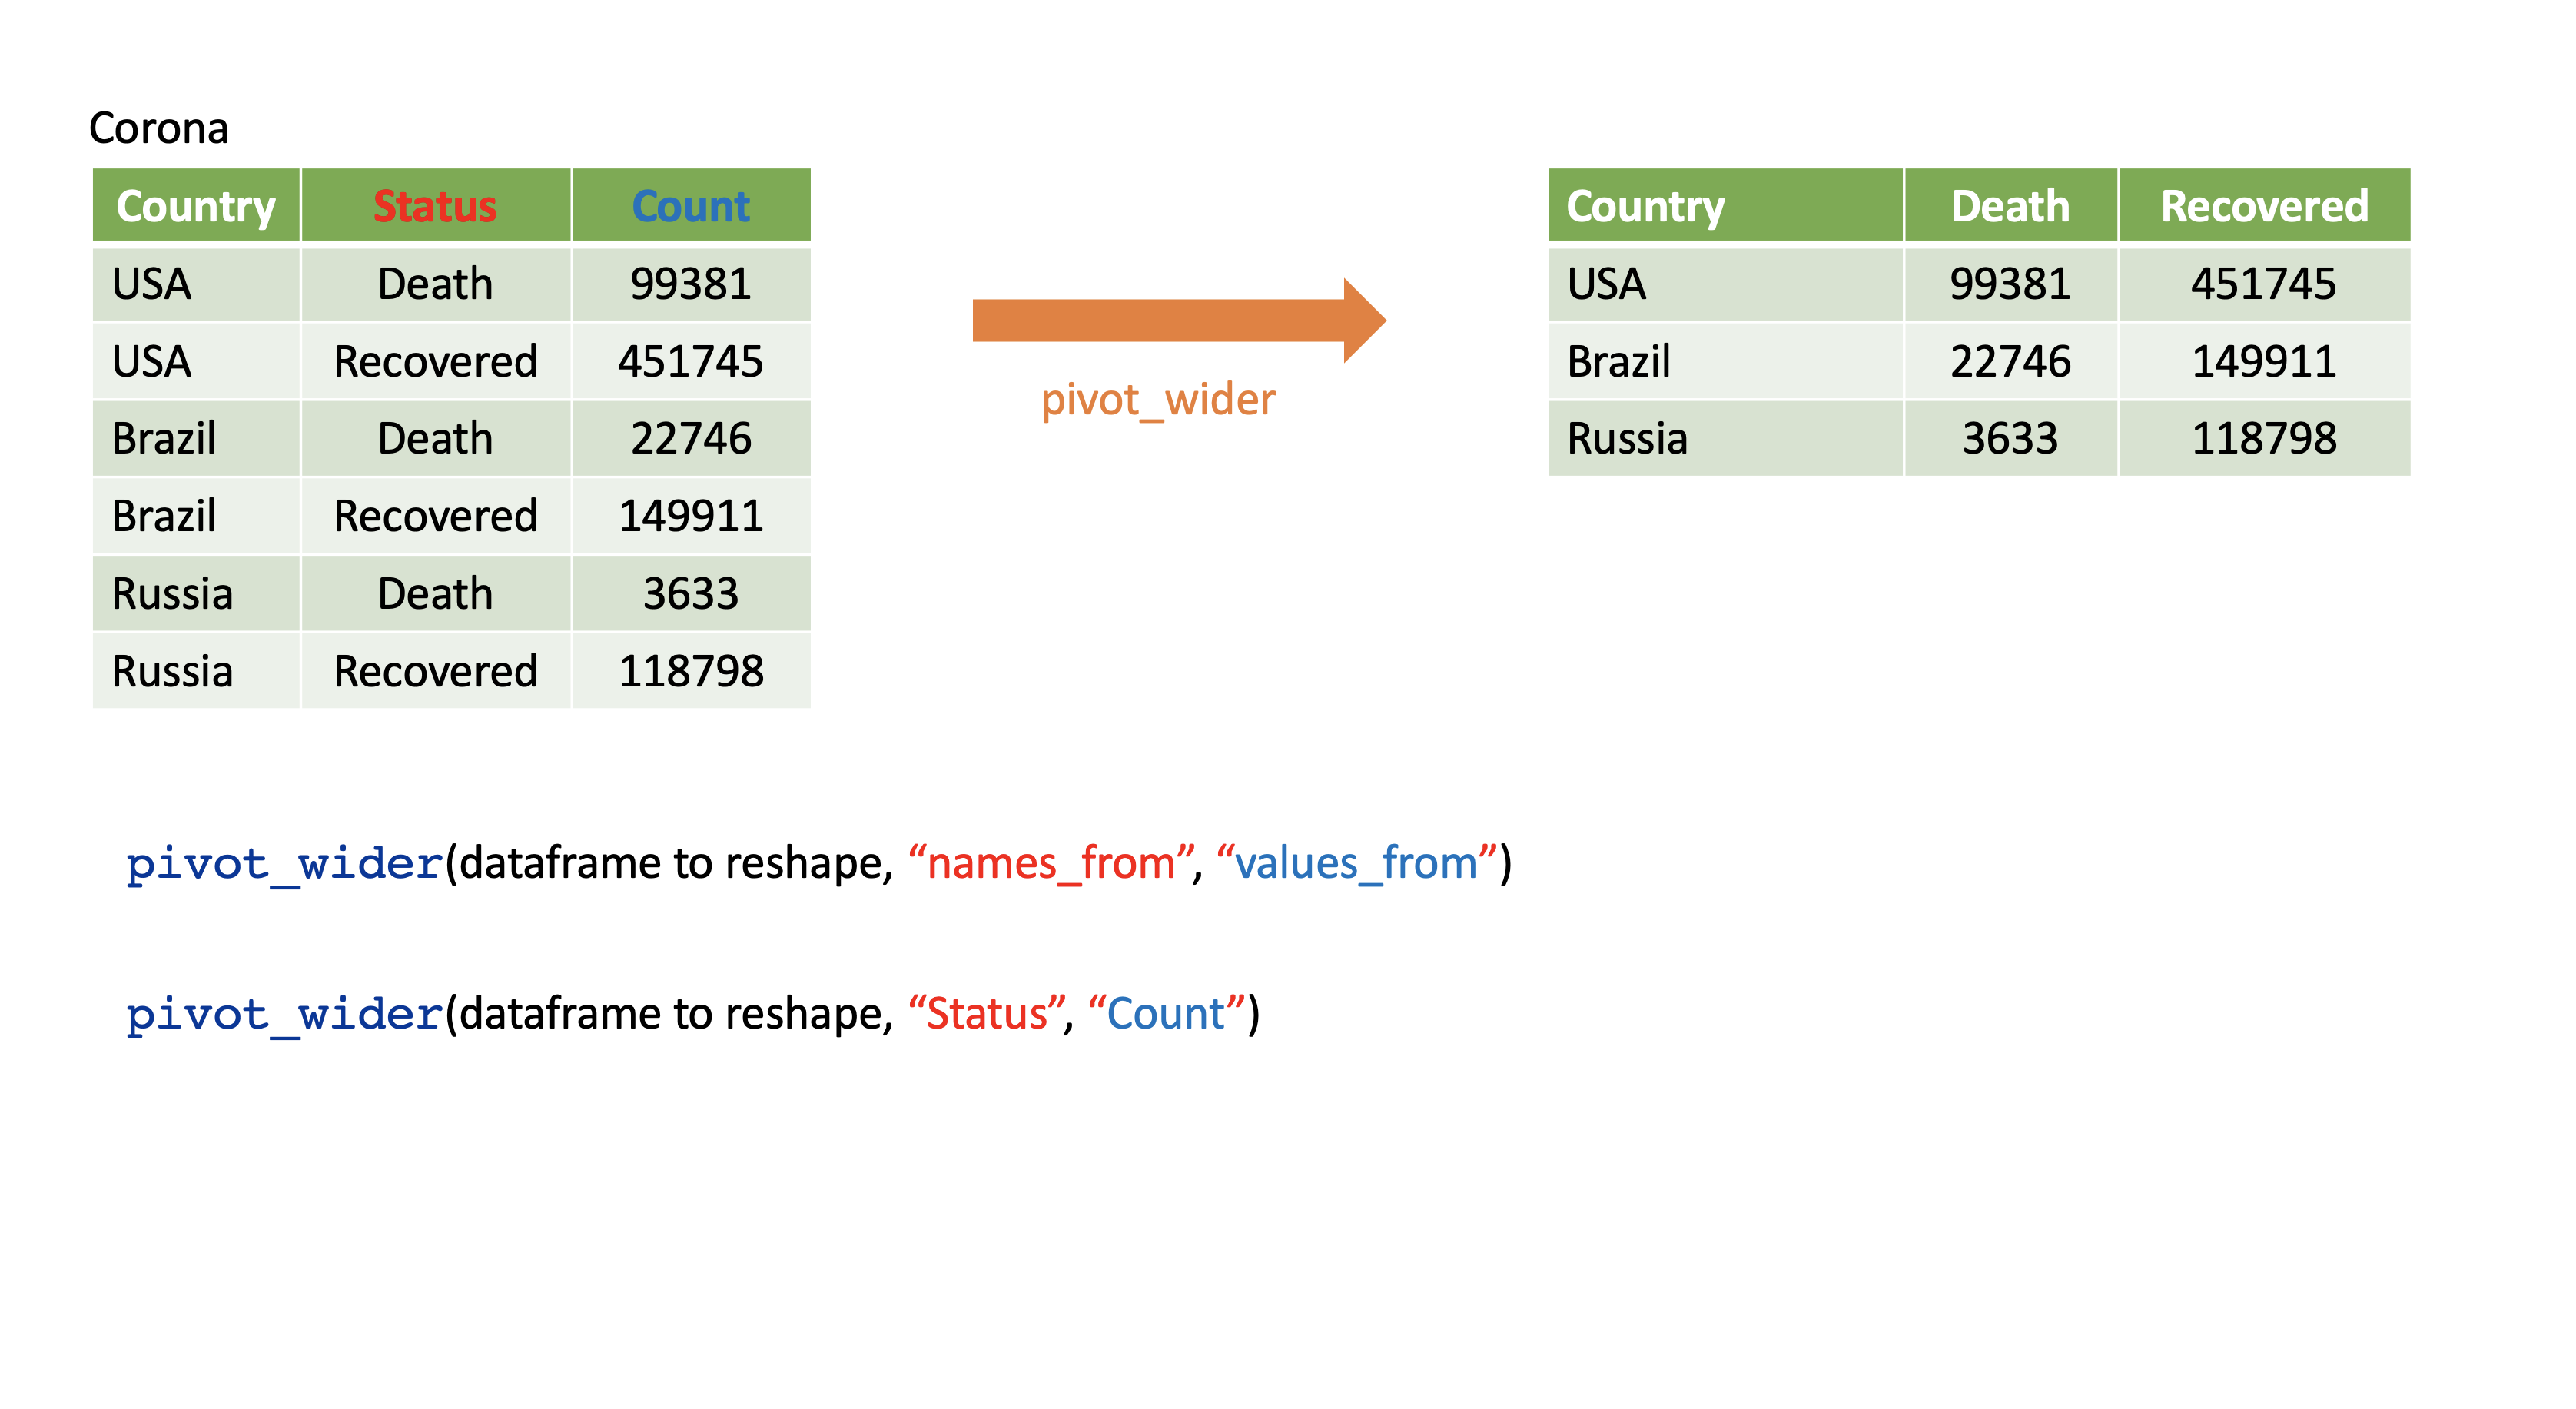2576x1409 pixels.
Task: Select the Recovered header in wide table
Action: pyautogui.click(x=2263, y=206)
